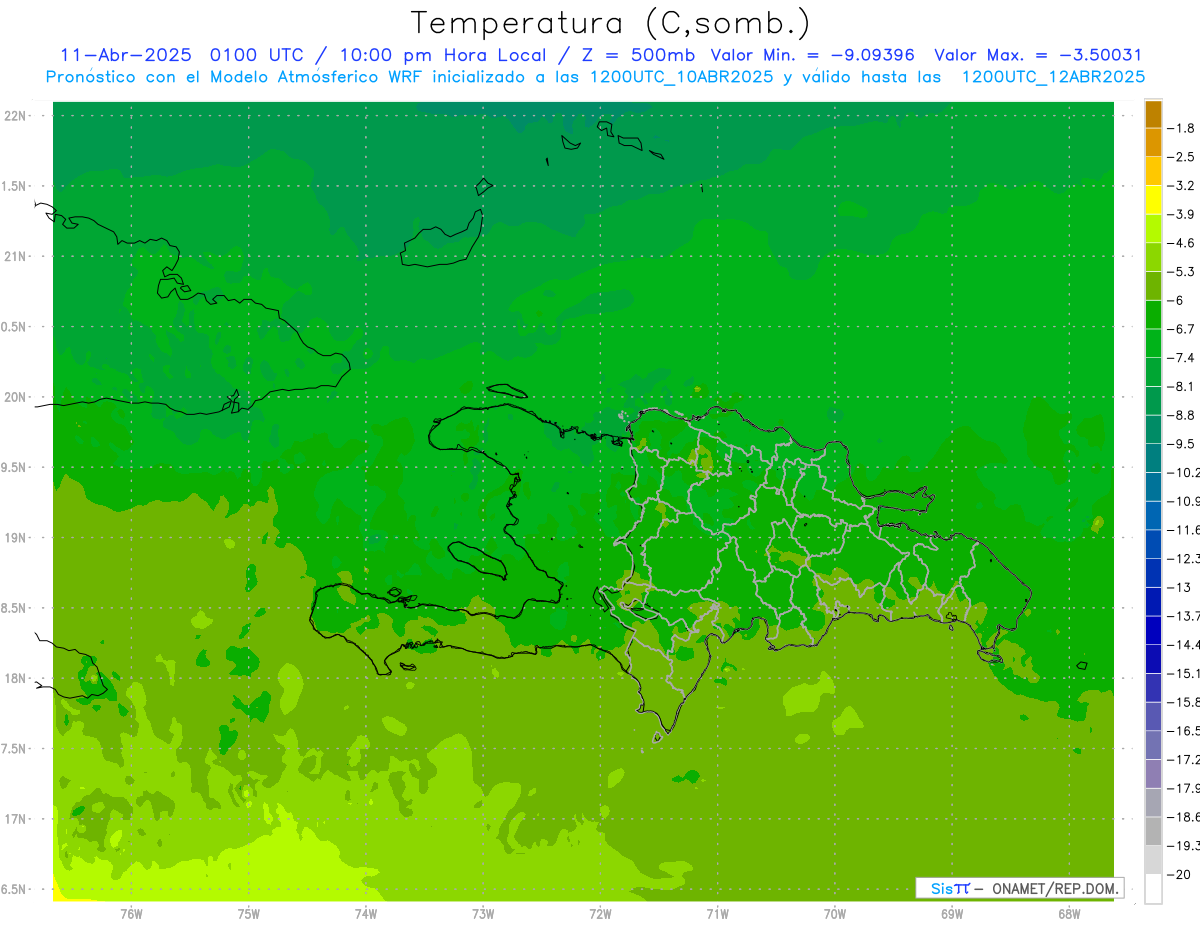
Task: Click the '68W' longitude axis label
Action: [x=1069, y=914]
